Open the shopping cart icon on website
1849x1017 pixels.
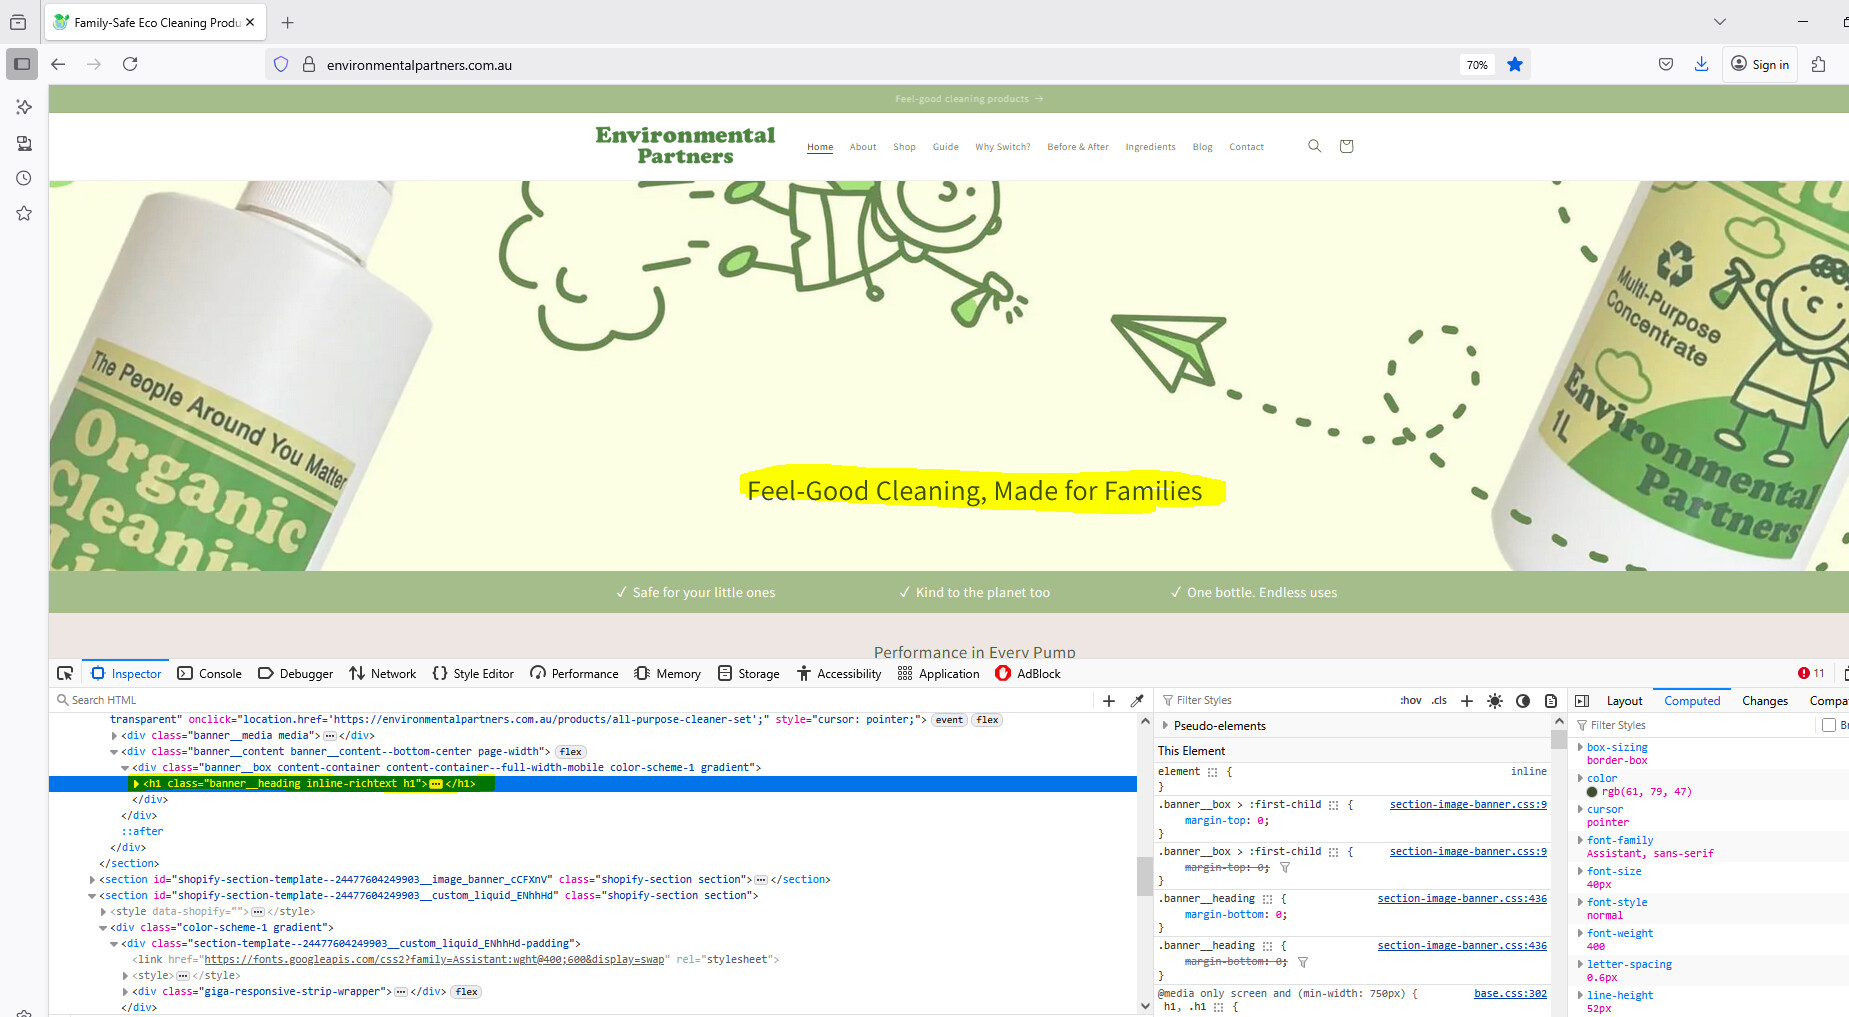[1347, 146]
